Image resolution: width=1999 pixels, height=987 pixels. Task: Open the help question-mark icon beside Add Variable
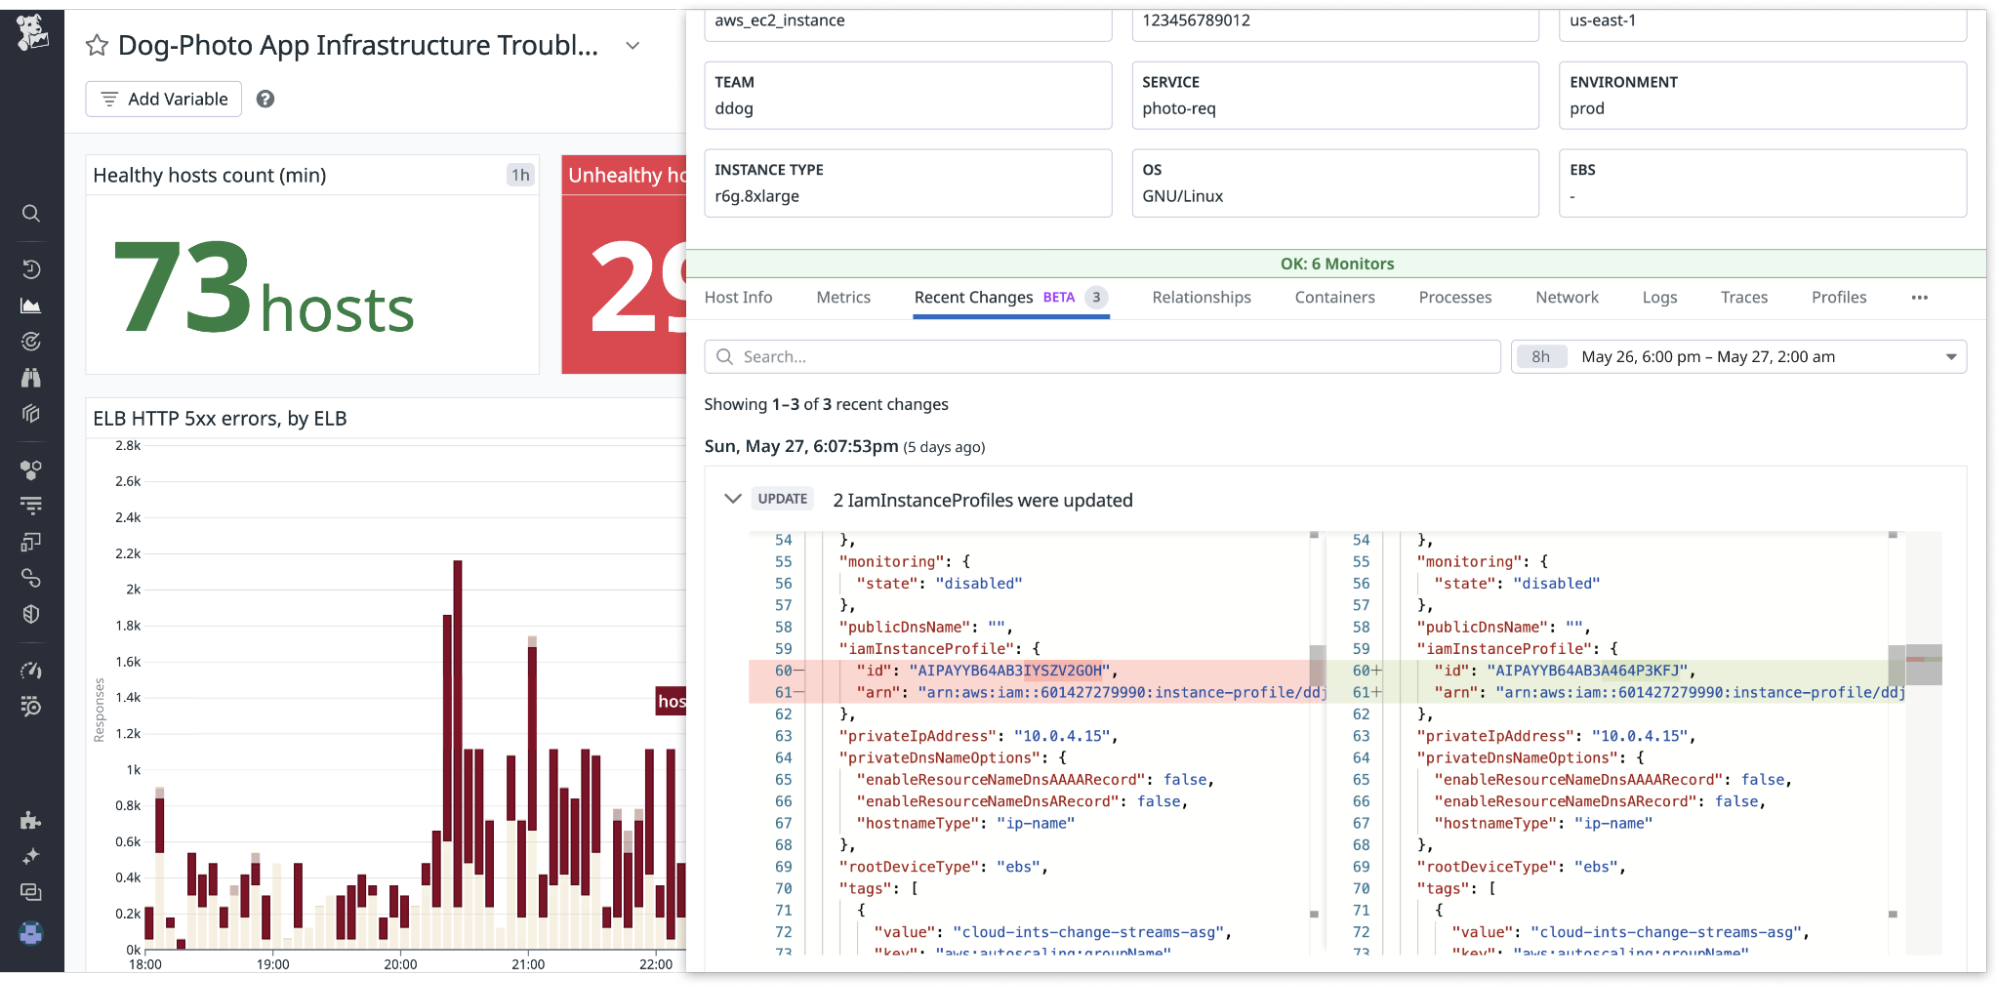[x=264, y=98]
